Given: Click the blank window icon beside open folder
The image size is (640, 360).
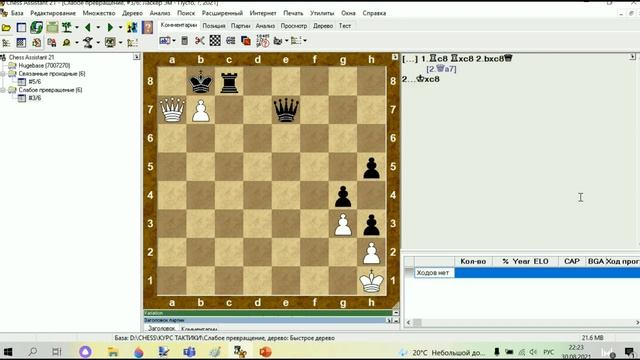Looking at the screenshot, I should point(21,28).
